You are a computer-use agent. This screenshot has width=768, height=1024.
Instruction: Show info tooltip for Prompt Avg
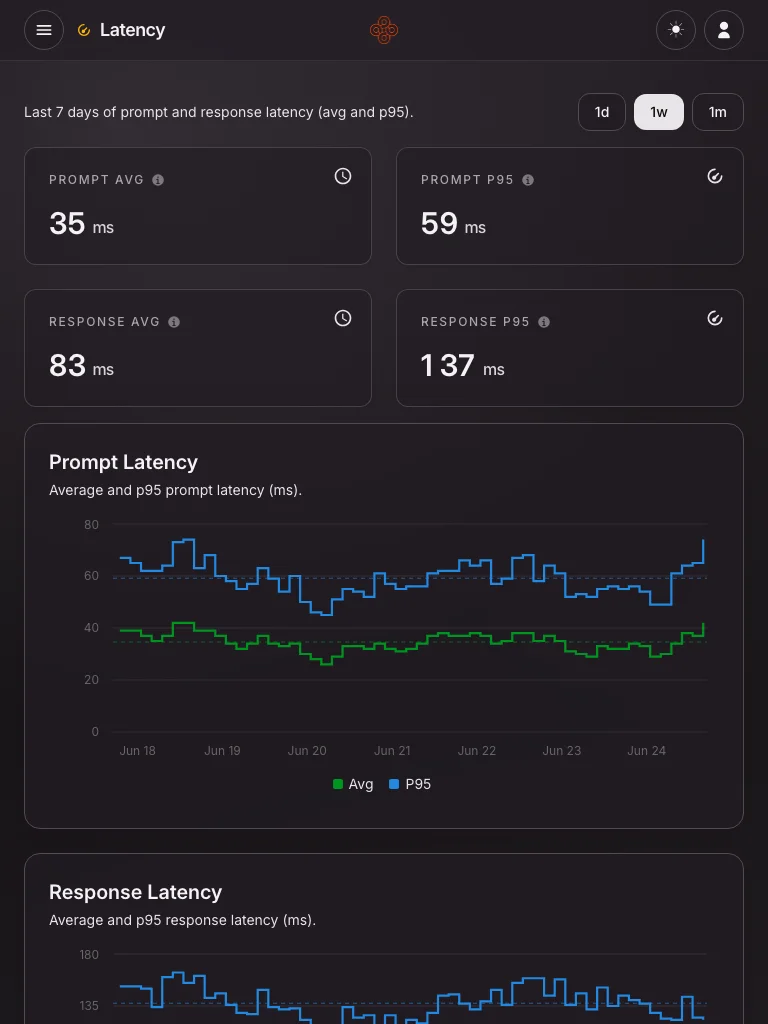pyautogui.click(x=158, y=180)
